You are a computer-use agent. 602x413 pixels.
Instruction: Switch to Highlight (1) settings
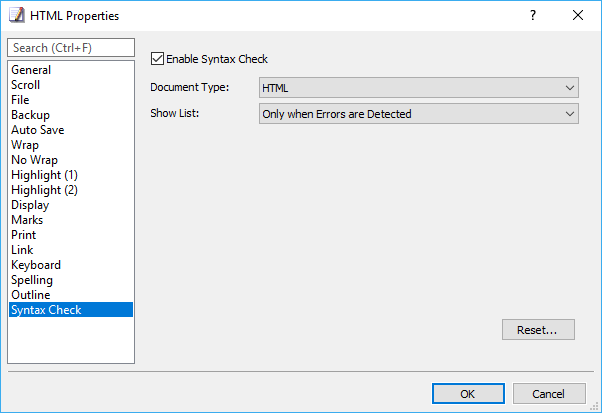point(45,175)
